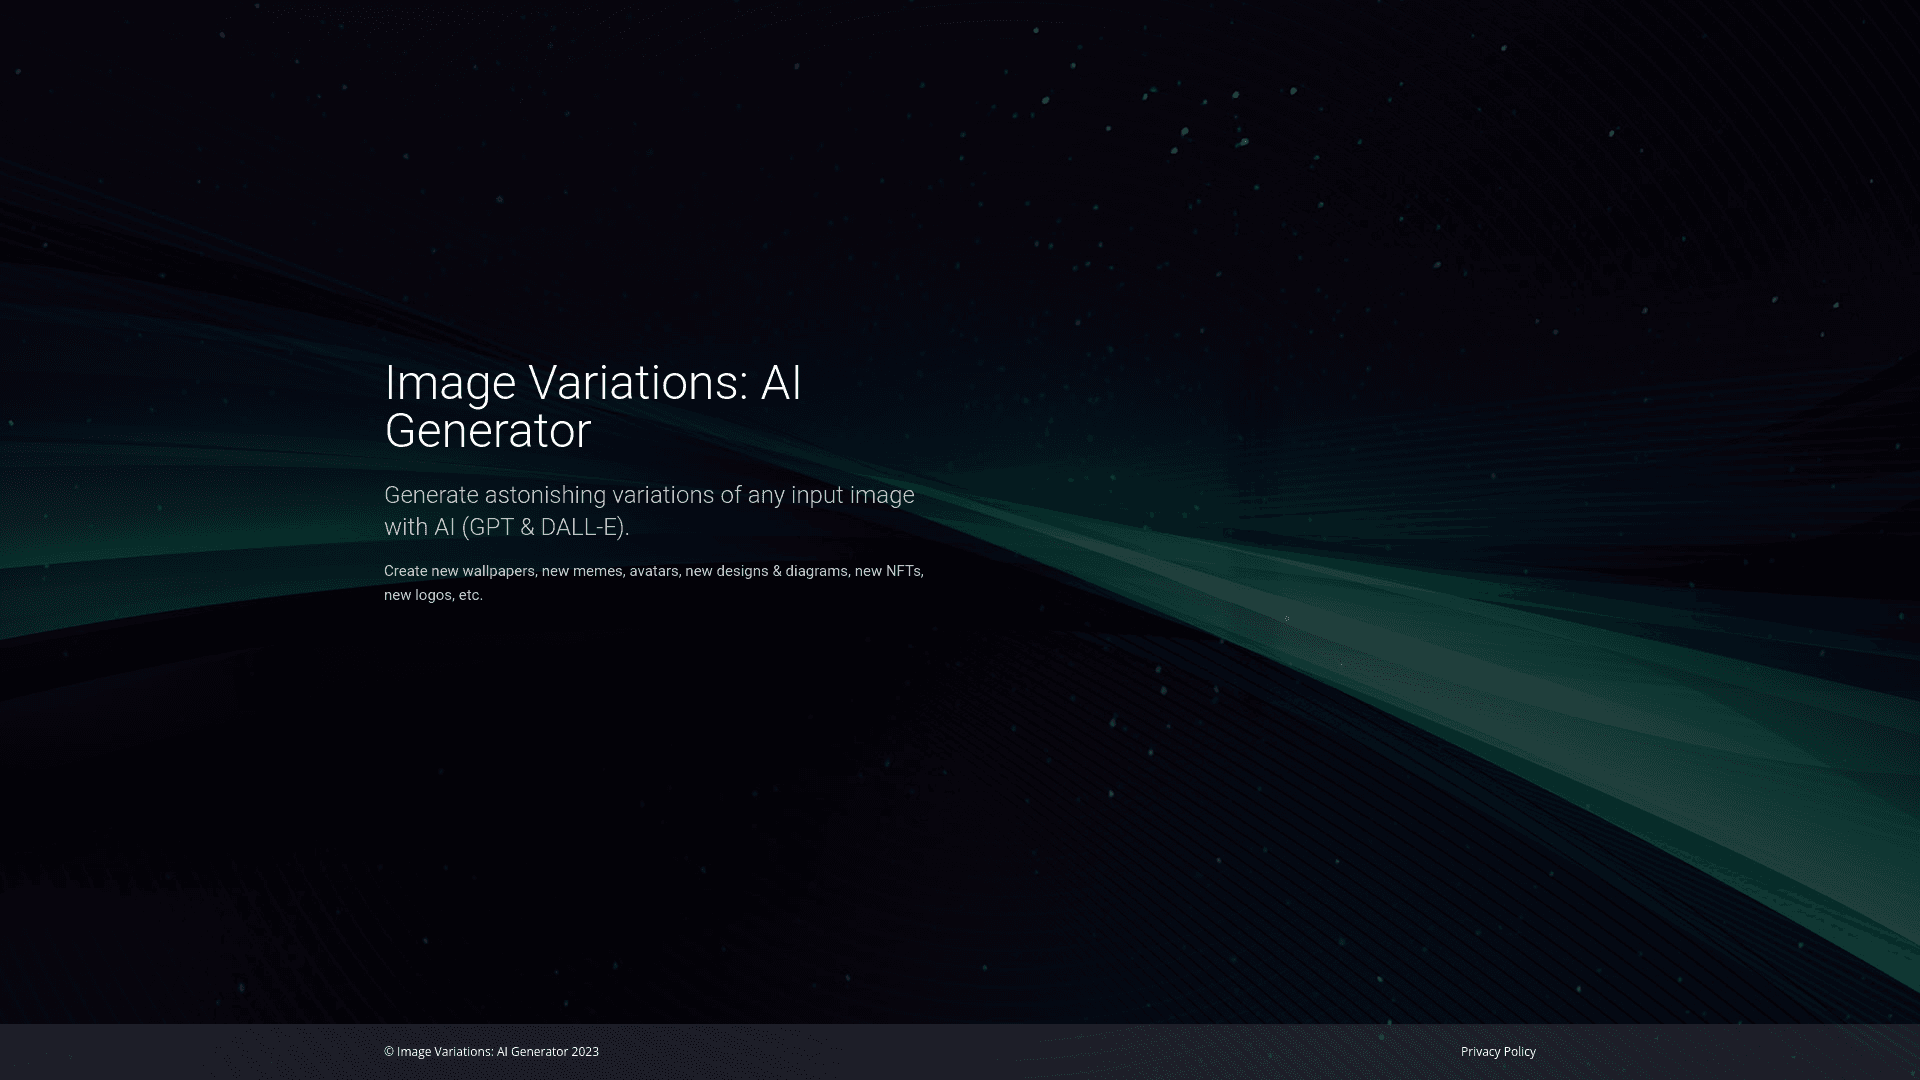Open the Privacy Policy link
The height and width of the screenshot is (1080, 1920).
1497,1051
